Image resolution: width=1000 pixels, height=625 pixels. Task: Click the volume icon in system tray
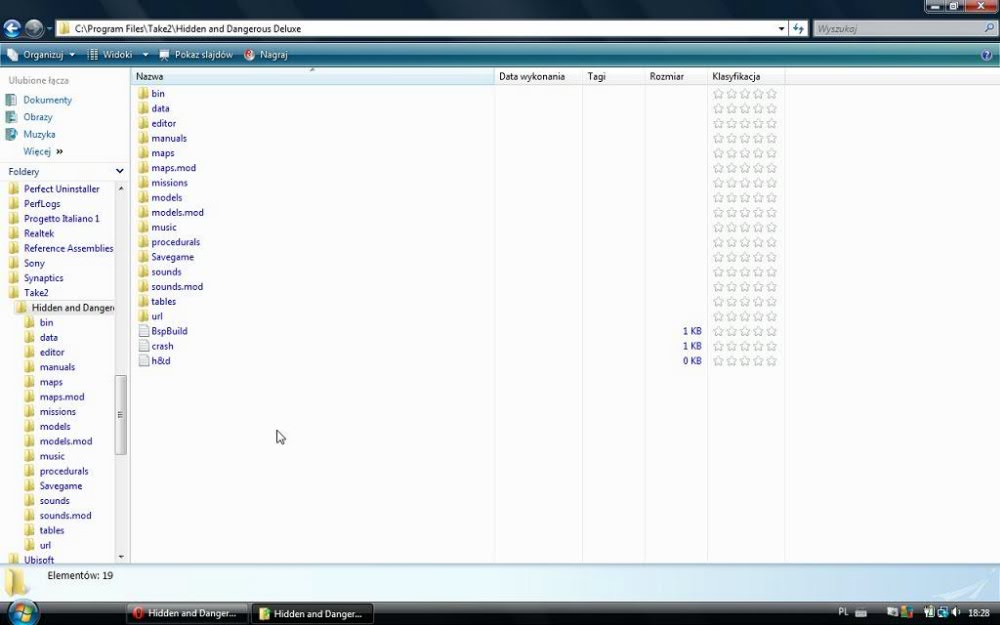[x=956, y=612]
